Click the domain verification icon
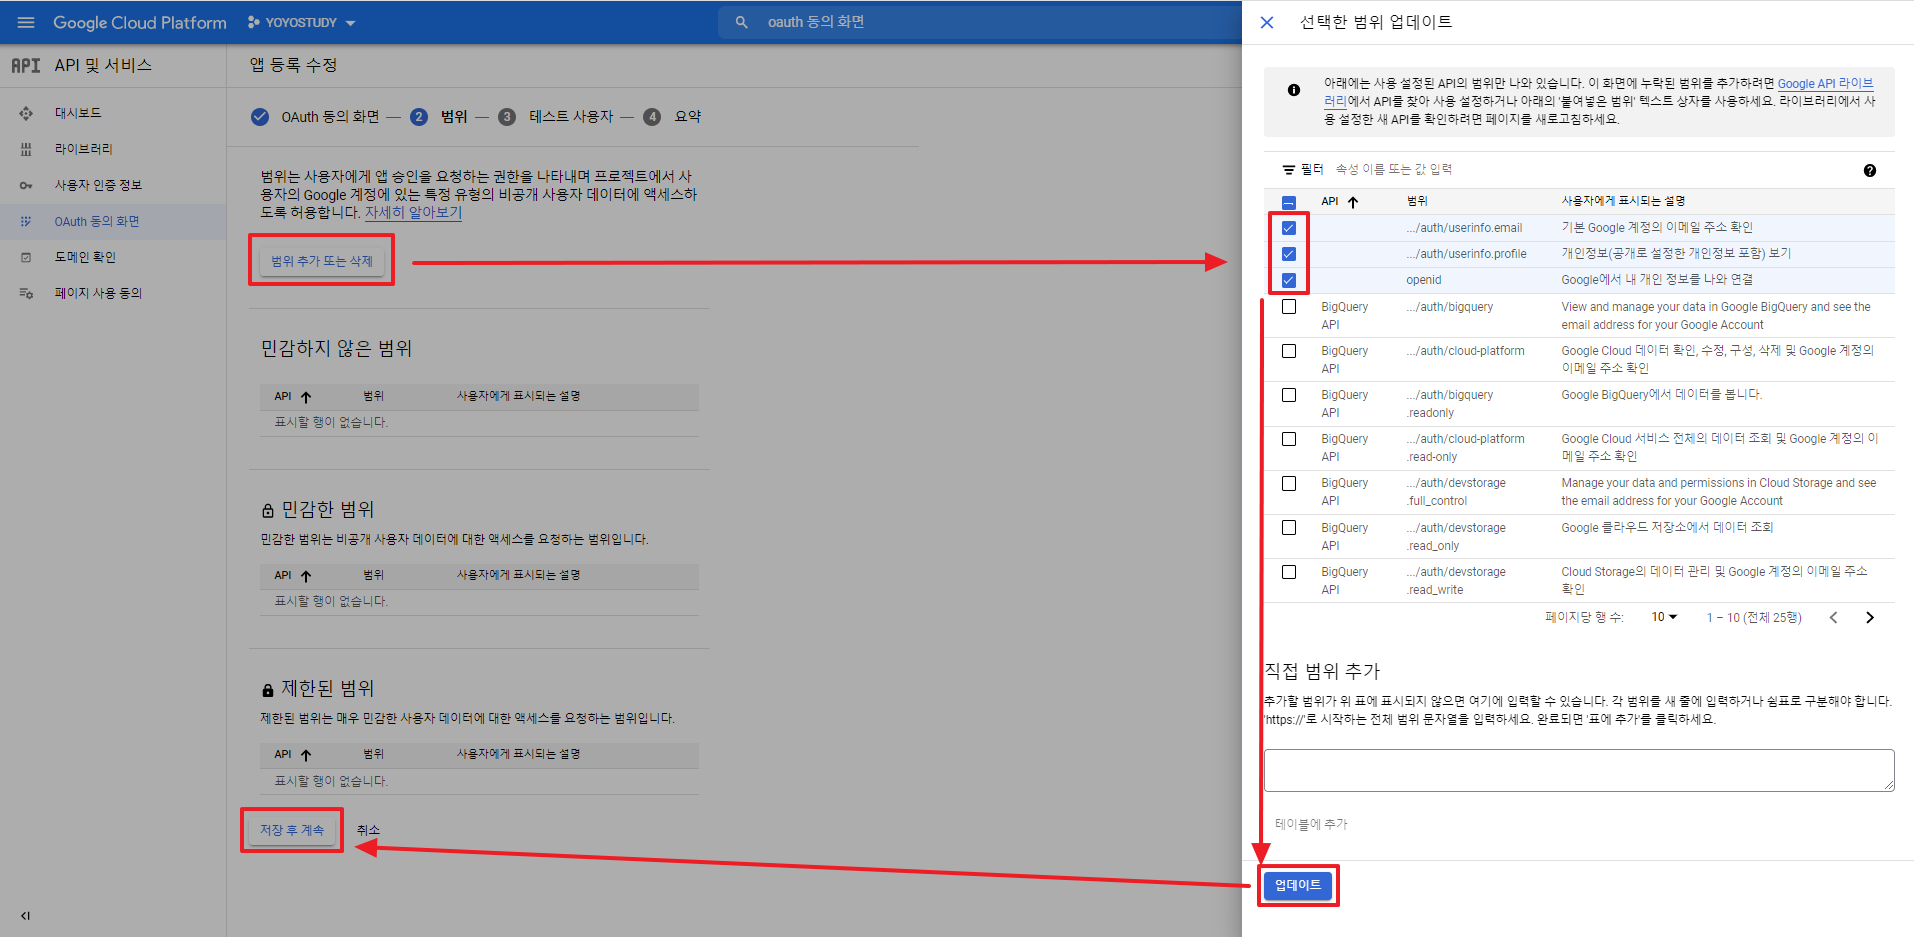The height and width of the screenshot is (937, 1914). click(x=26, y=257)
